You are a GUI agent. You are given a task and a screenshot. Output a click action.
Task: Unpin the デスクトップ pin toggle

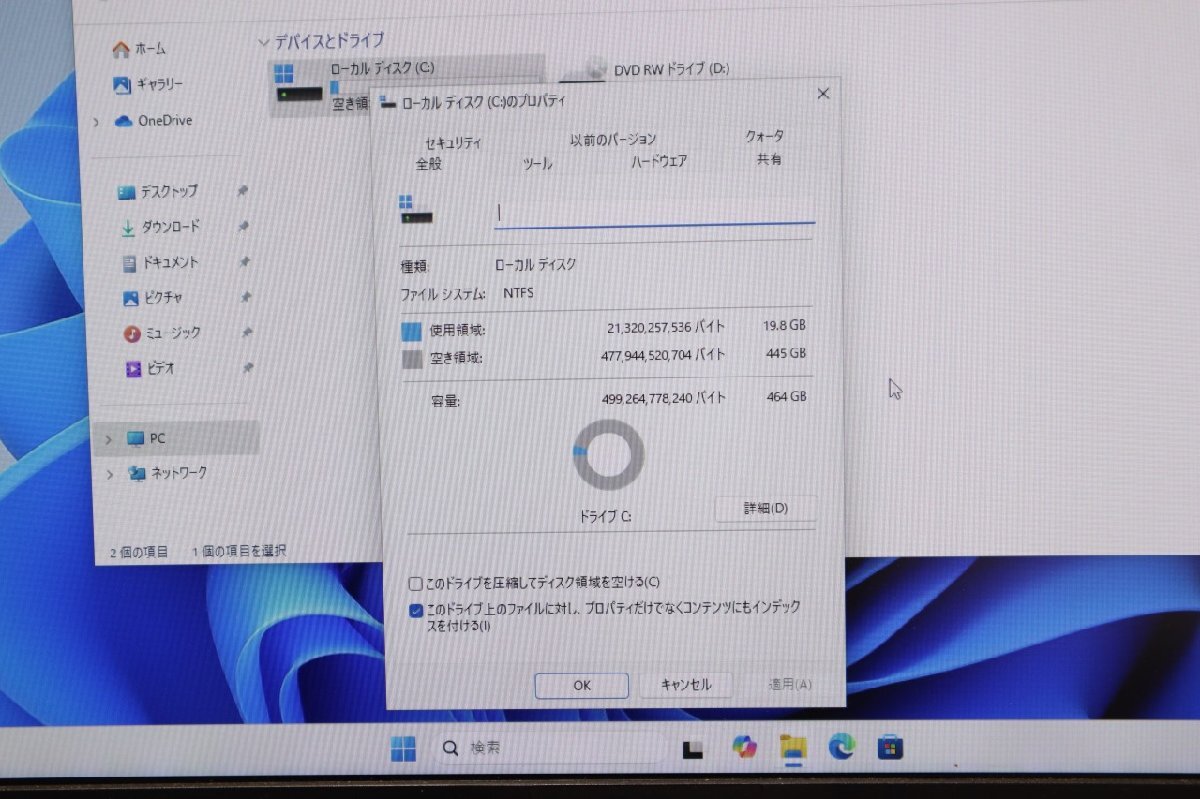[243, 191]
